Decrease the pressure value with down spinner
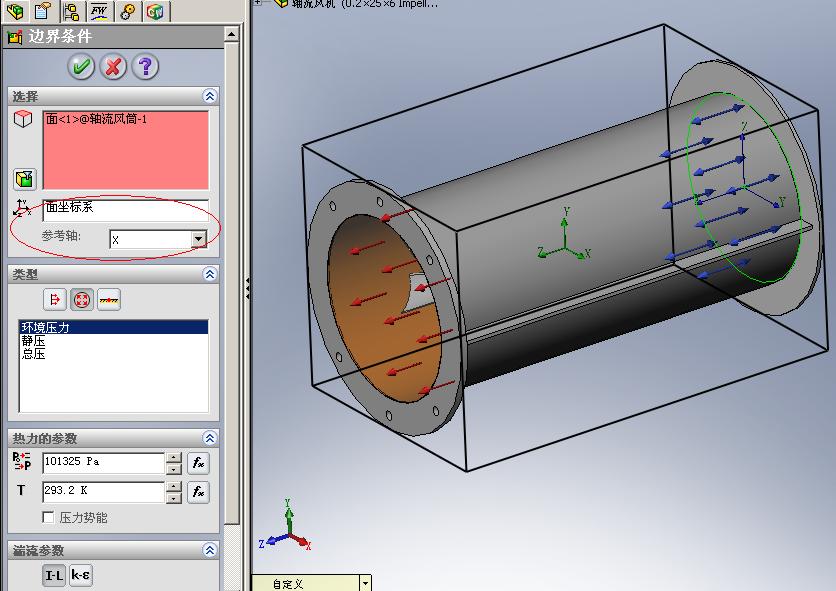The width and height of the screenshot is (836, 591). click(174, 469)
